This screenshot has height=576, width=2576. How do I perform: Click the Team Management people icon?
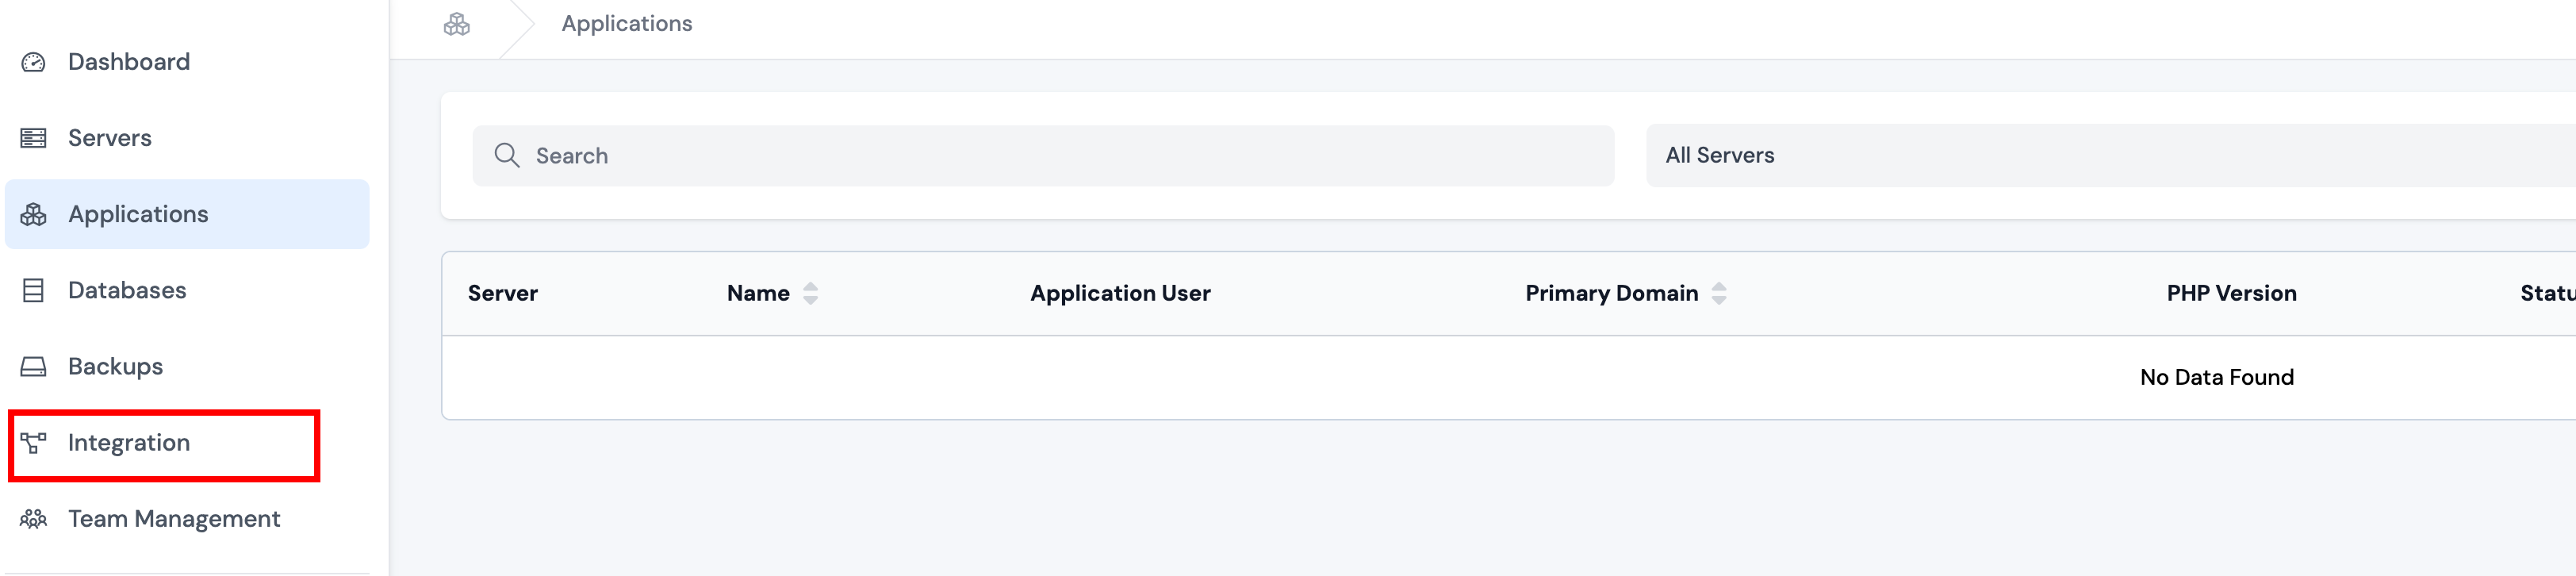coord(33,518)
